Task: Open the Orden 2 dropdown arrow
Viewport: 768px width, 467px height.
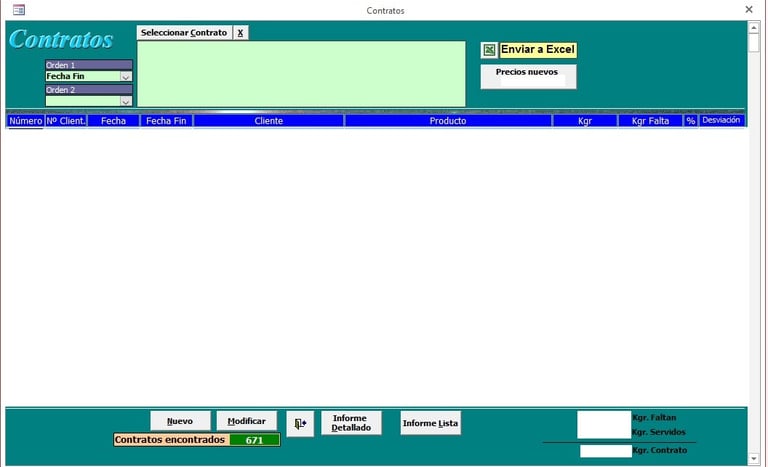Action: click(x=126, y=101)
